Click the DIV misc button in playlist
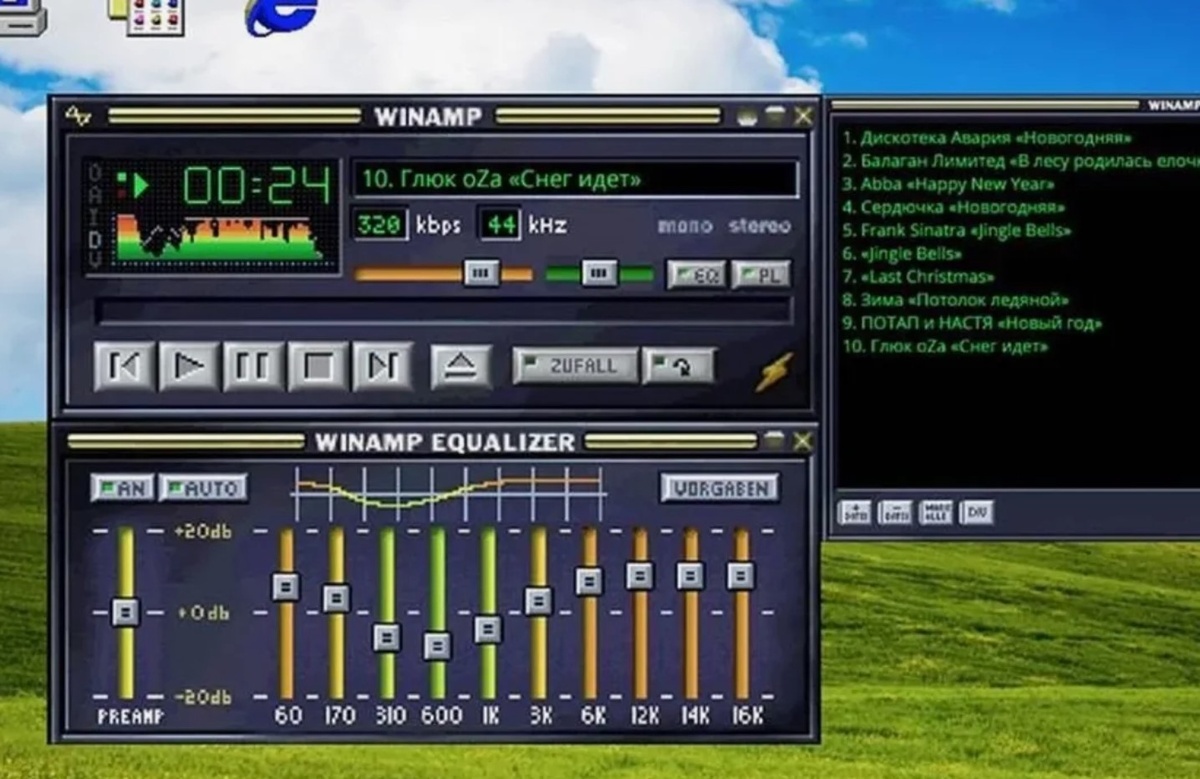Viewport: 1200px width, 779px height. click(x=976, y=513)
